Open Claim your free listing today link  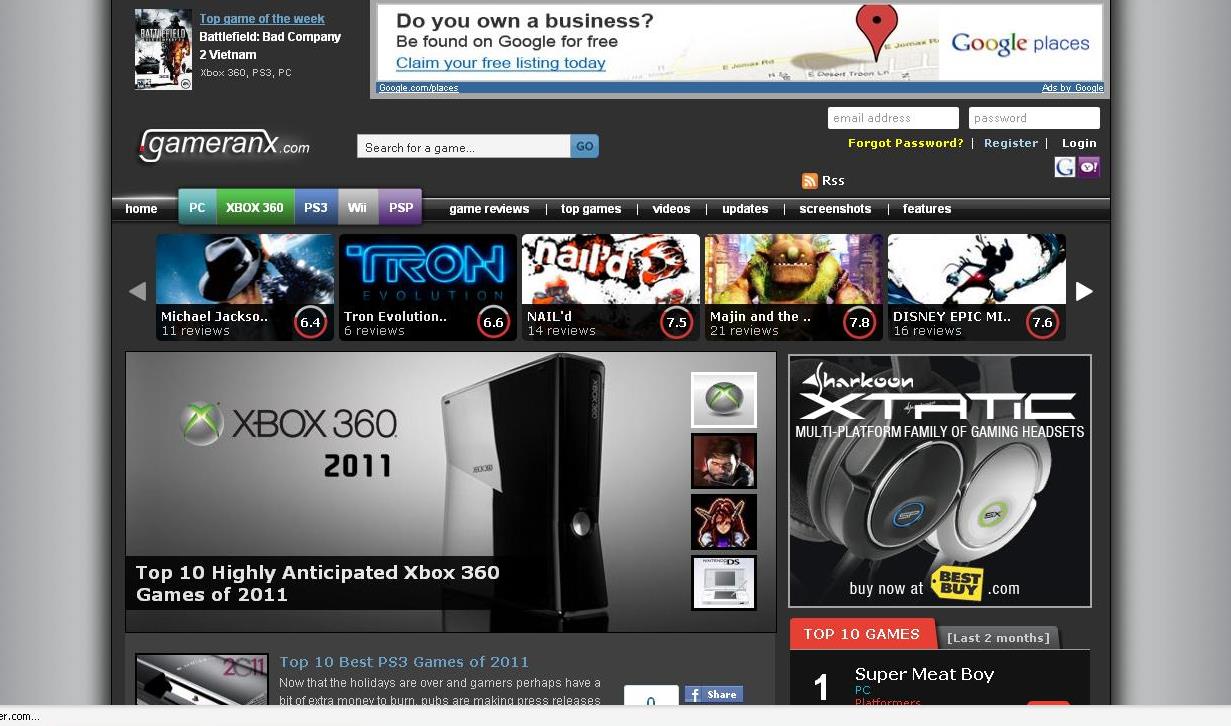(501, 63)
